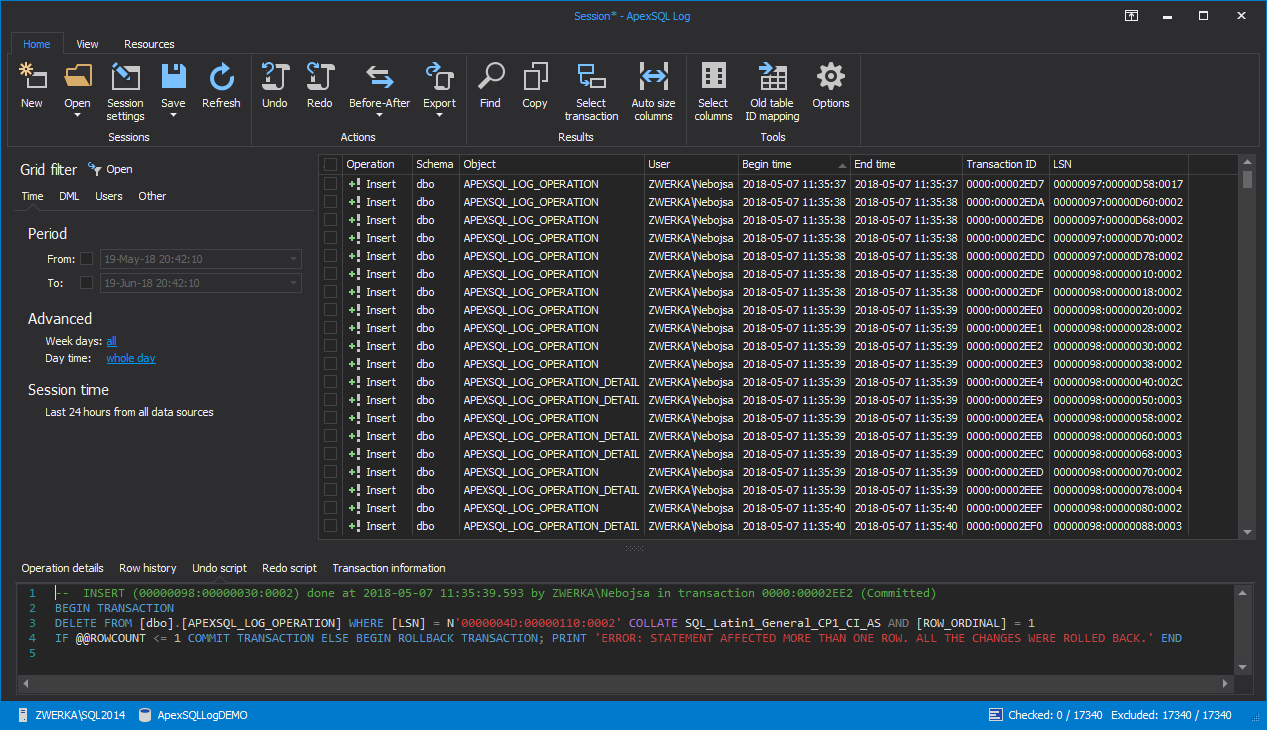Click the ApexSQLLogDEMO database status entry
The width and height of the screenshot is (1267, 730).
click(193, 716)
